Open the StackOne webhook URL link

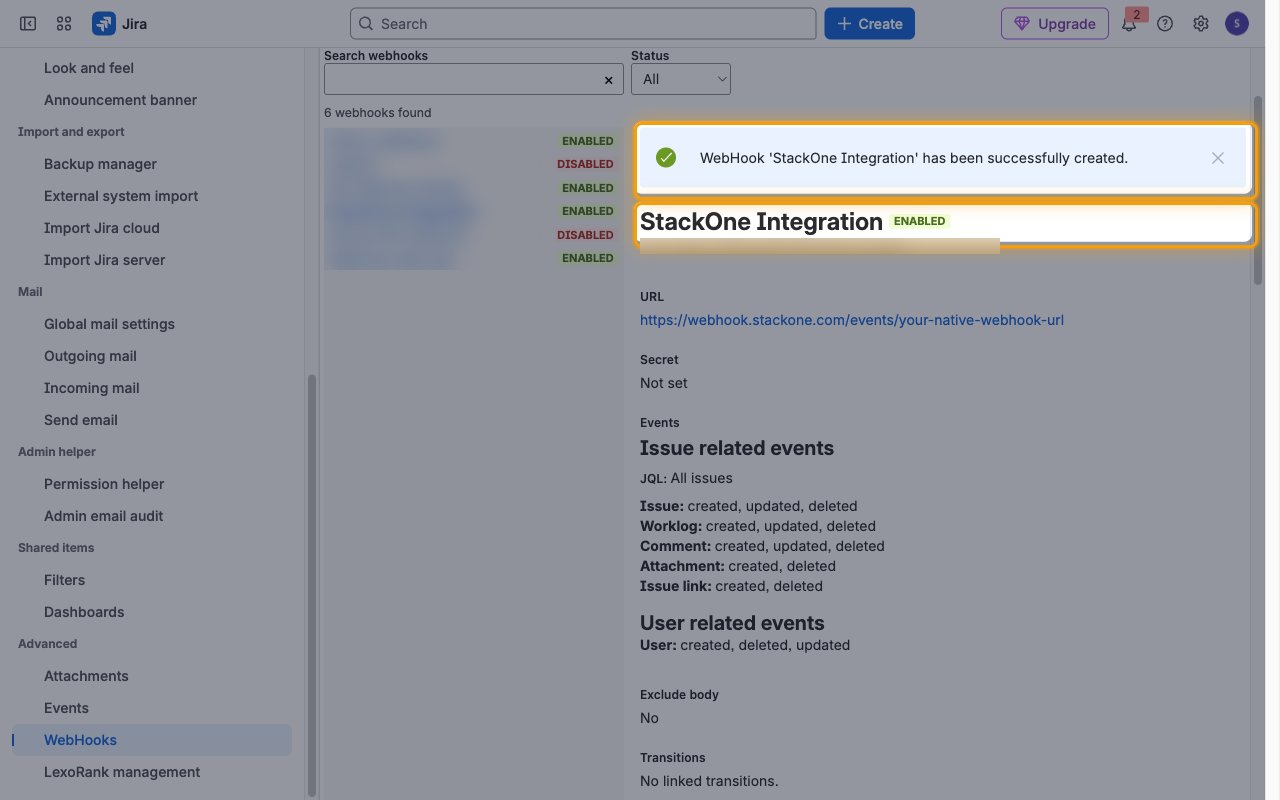pyautogui.click(x=852, y=320)
